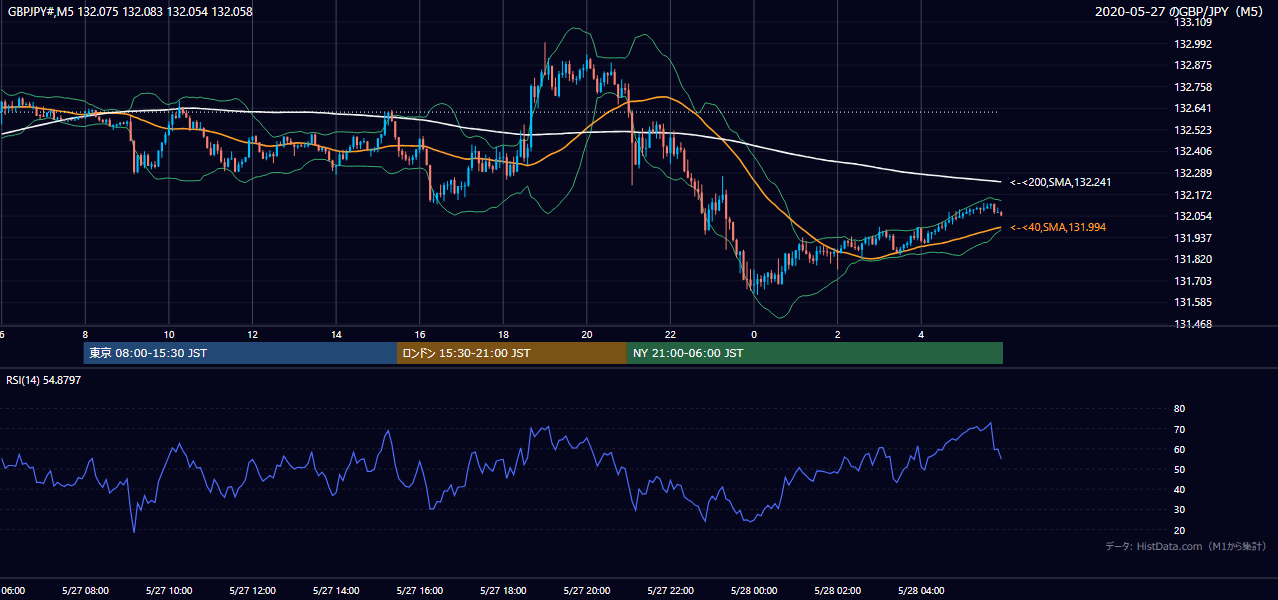This screenshot has width=1278, height=600.
Task: Click the NY 21:00-06:00 JST session bar
Action: (x=815, y=353)
